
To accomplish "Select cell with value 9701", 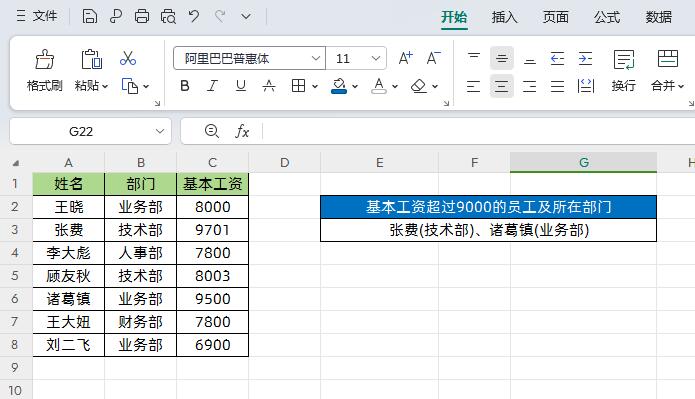I will coord(213,230).
